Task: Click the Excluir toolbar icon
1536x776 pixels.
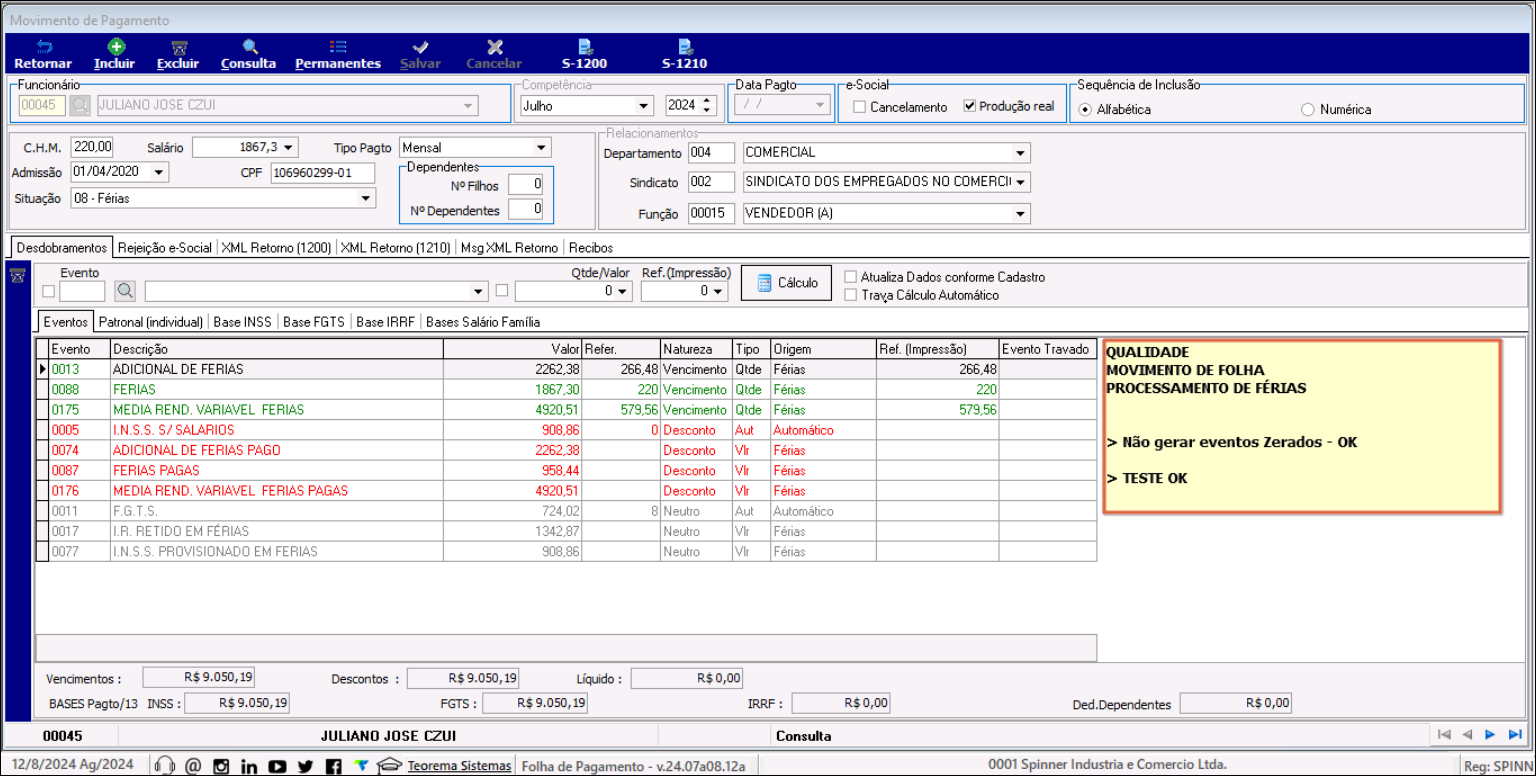Action: coord(179,46)
